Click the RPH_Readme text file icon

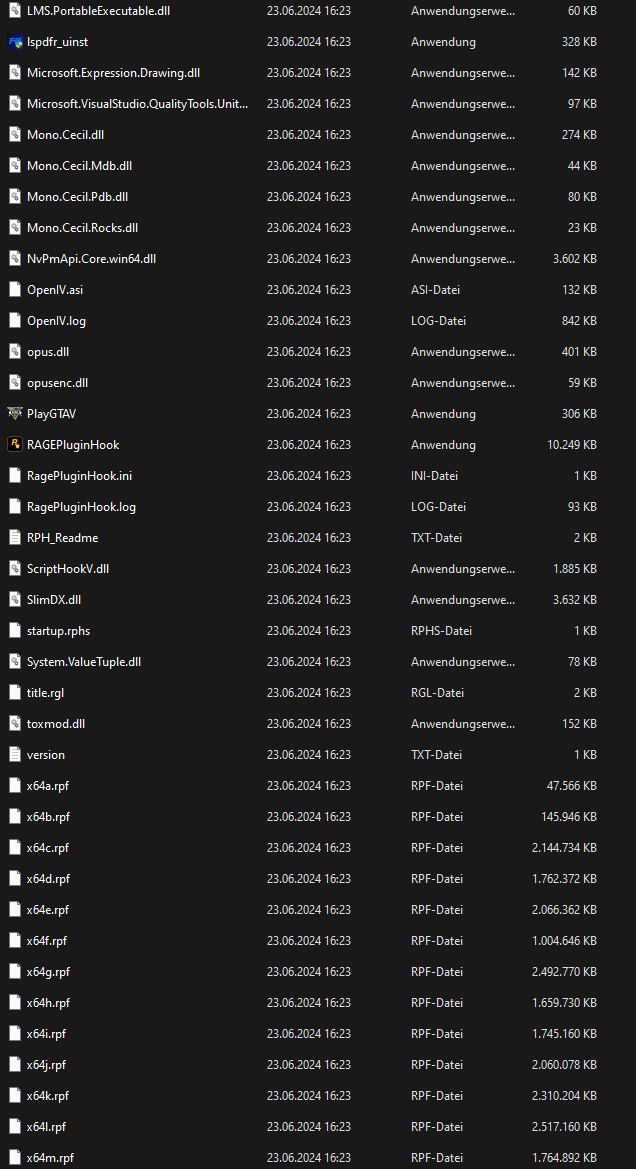[15, 537]
